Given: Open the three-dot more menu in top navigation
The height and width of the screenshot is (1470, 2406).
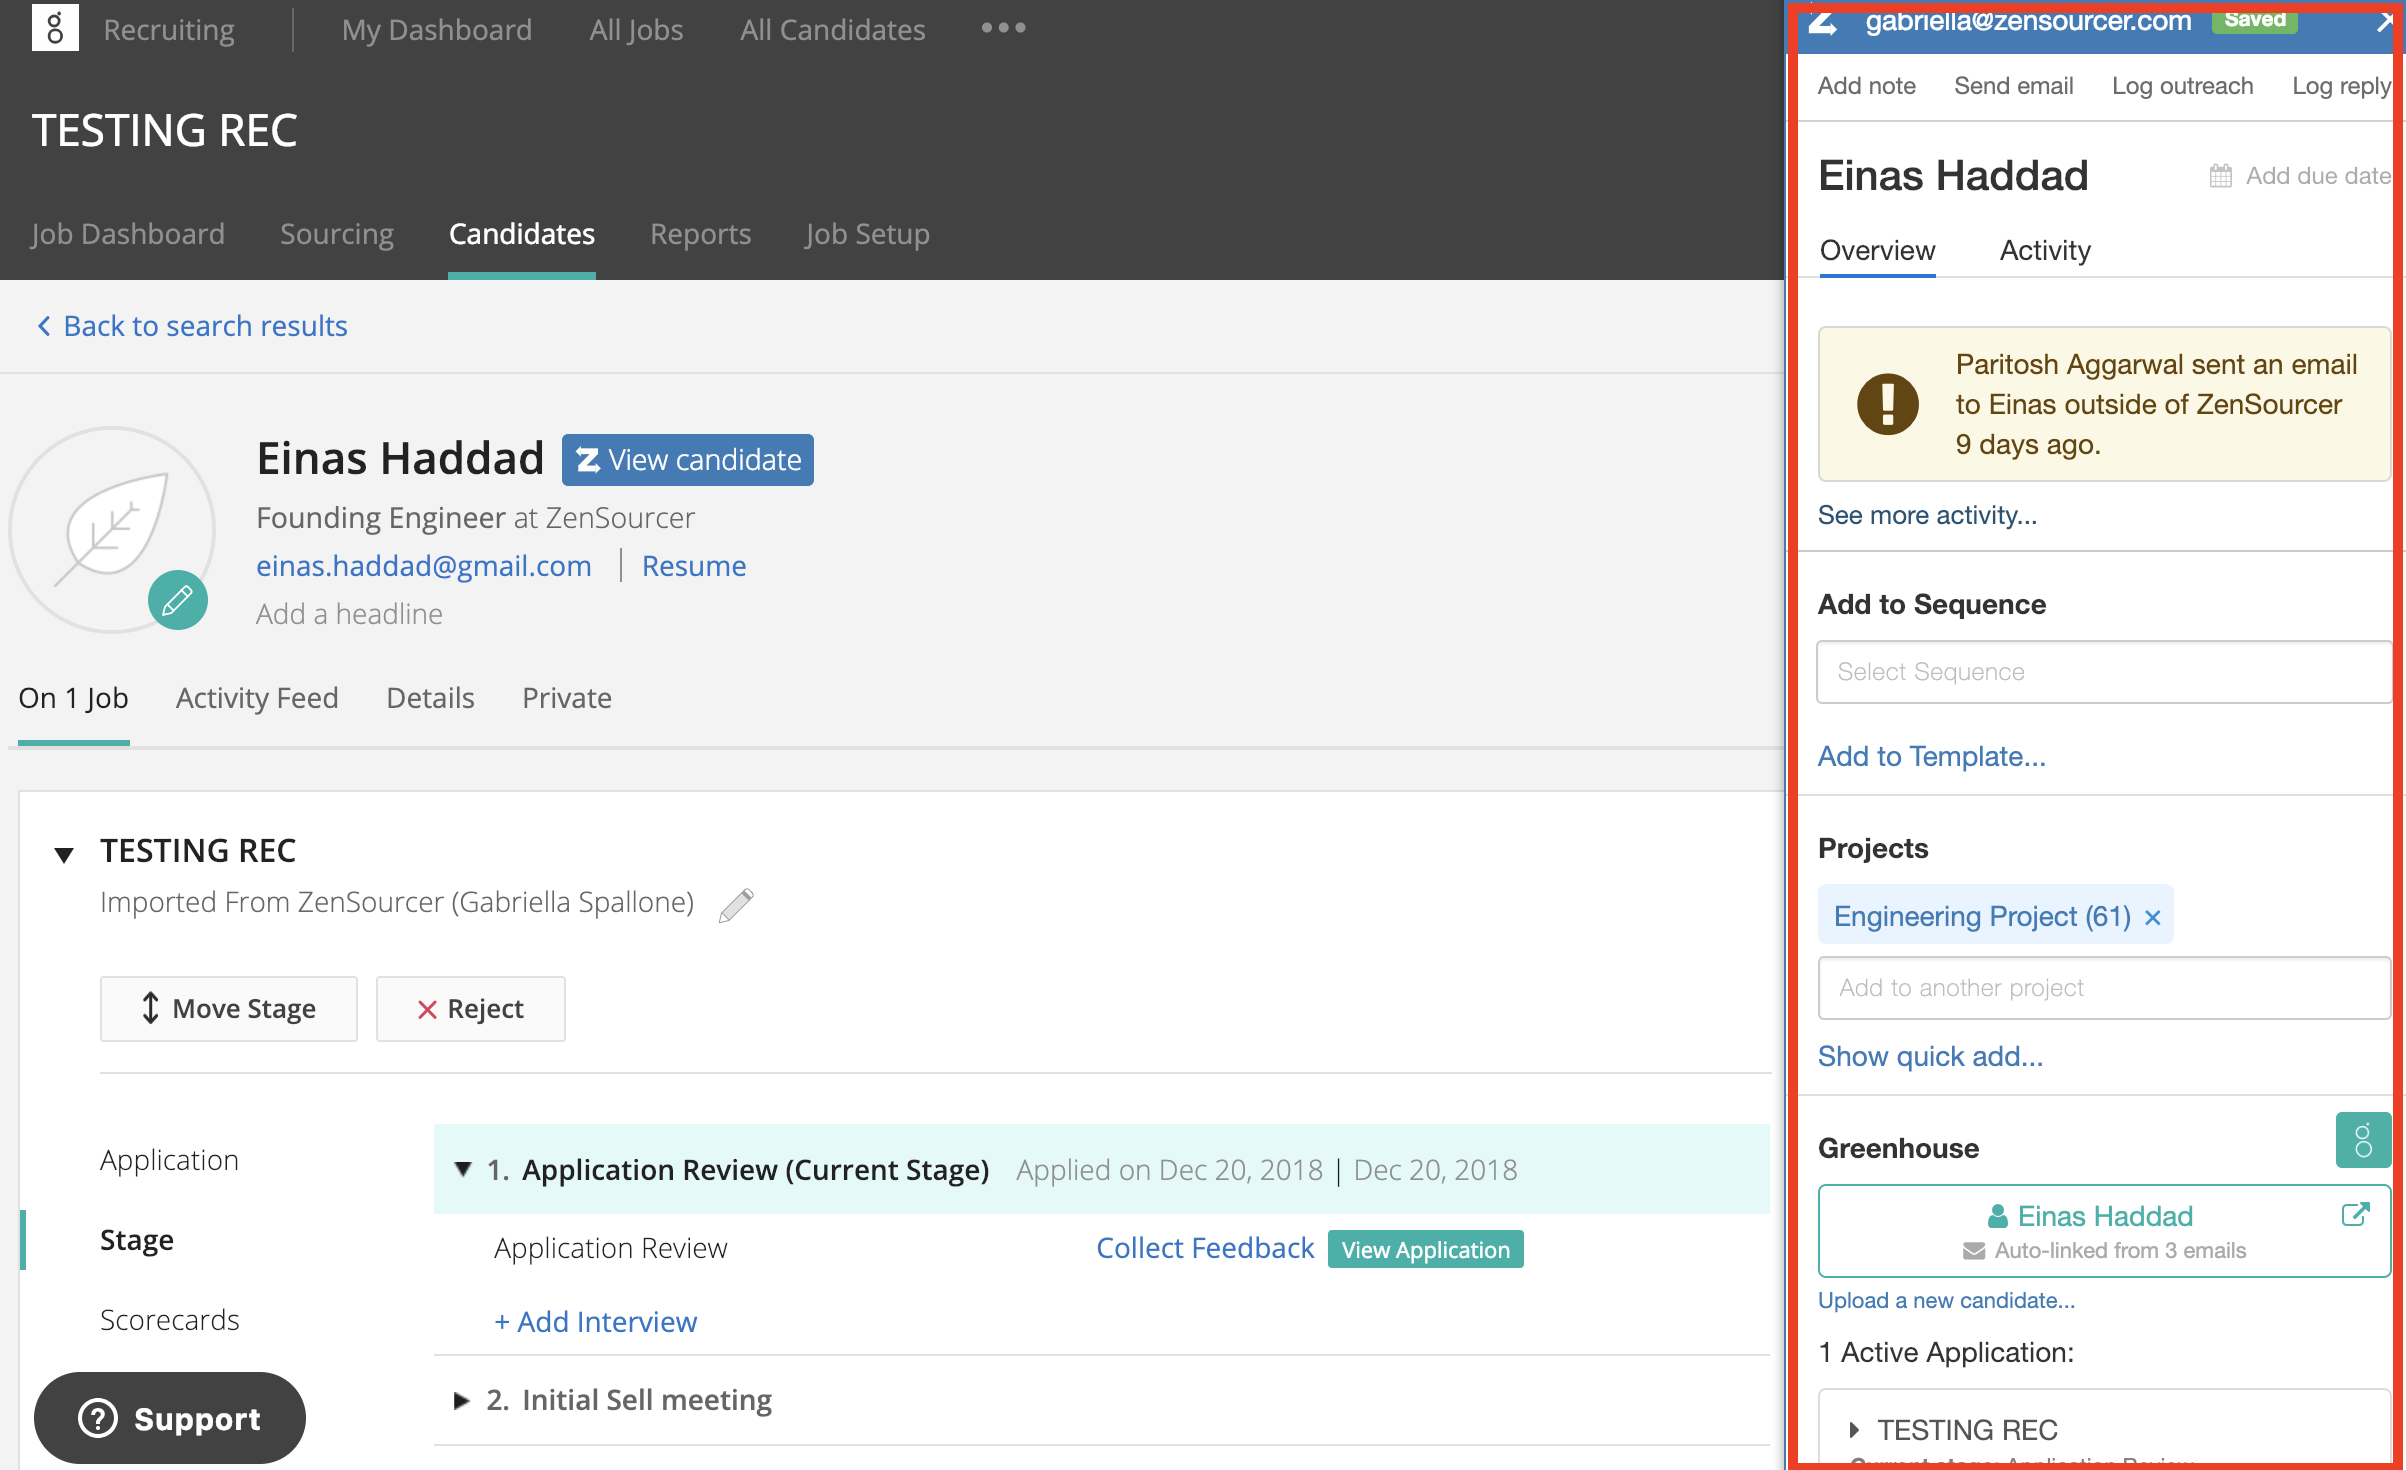Looking at the screenshot, I should click(1003, 28).
